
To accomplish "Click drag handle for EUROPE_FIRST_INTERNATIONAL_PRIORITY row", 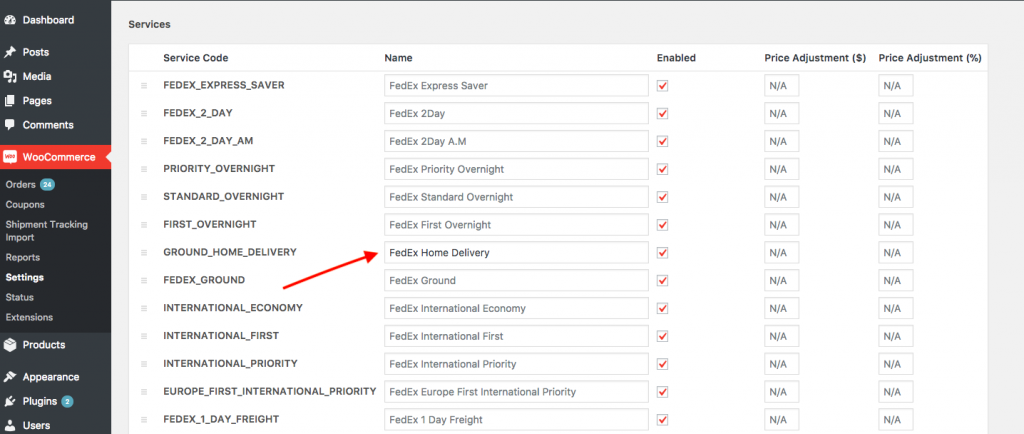I will (x=144, y=392).
